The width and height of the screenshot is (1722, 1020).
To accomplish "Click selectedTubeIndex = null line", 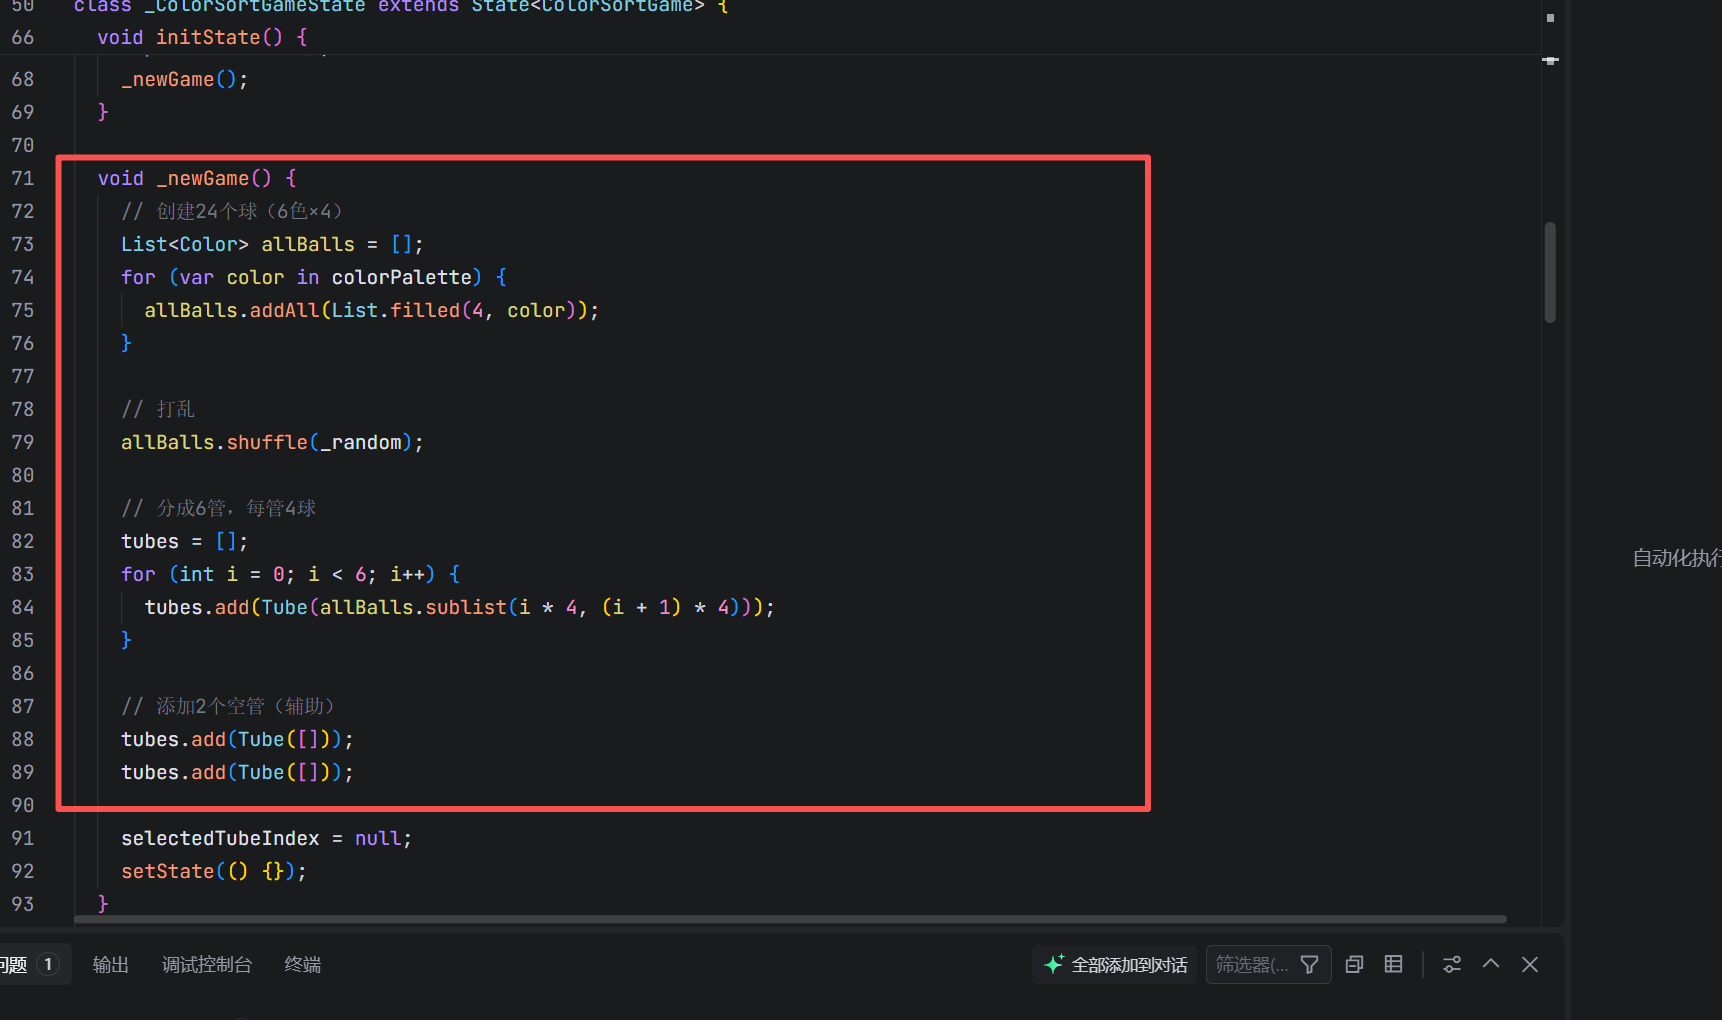I will click(x=266, y=838).
